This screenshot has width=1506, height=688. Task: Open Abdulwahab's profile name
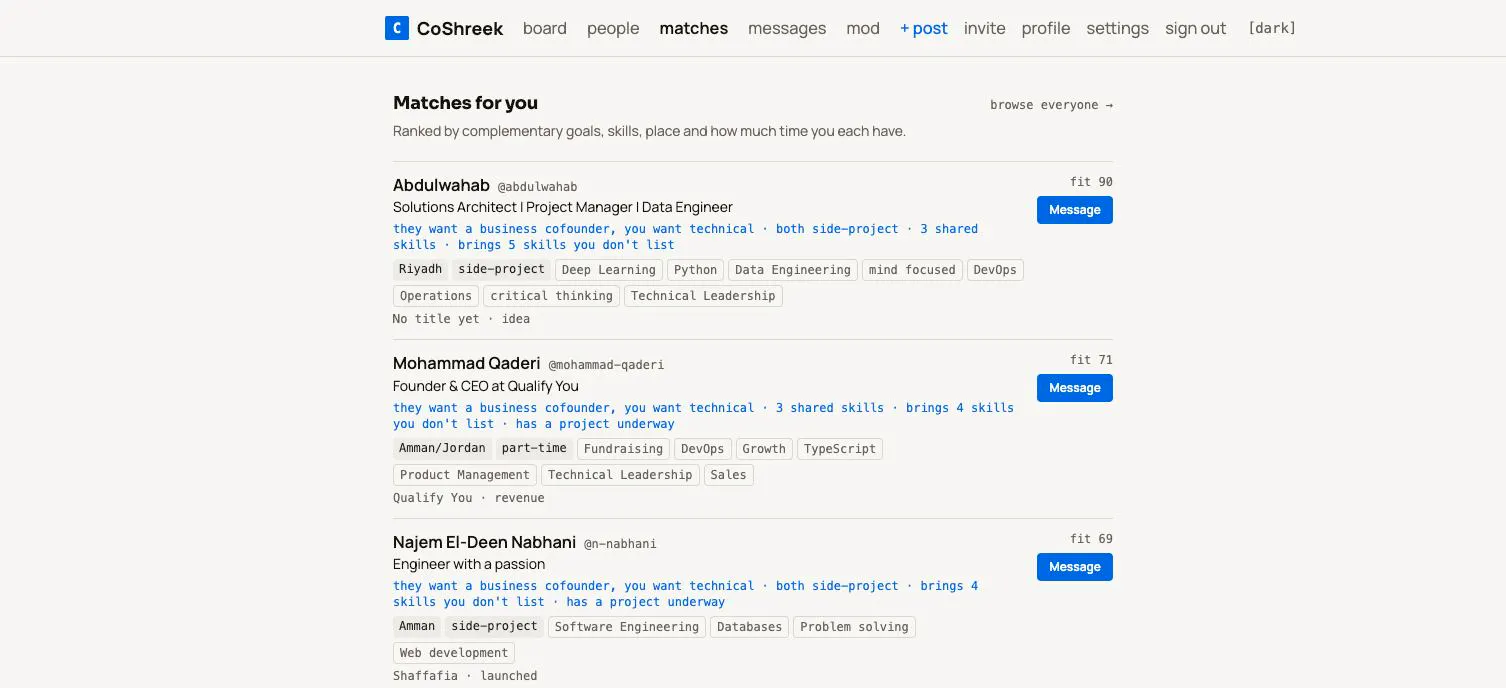click(x=441, y=185)
